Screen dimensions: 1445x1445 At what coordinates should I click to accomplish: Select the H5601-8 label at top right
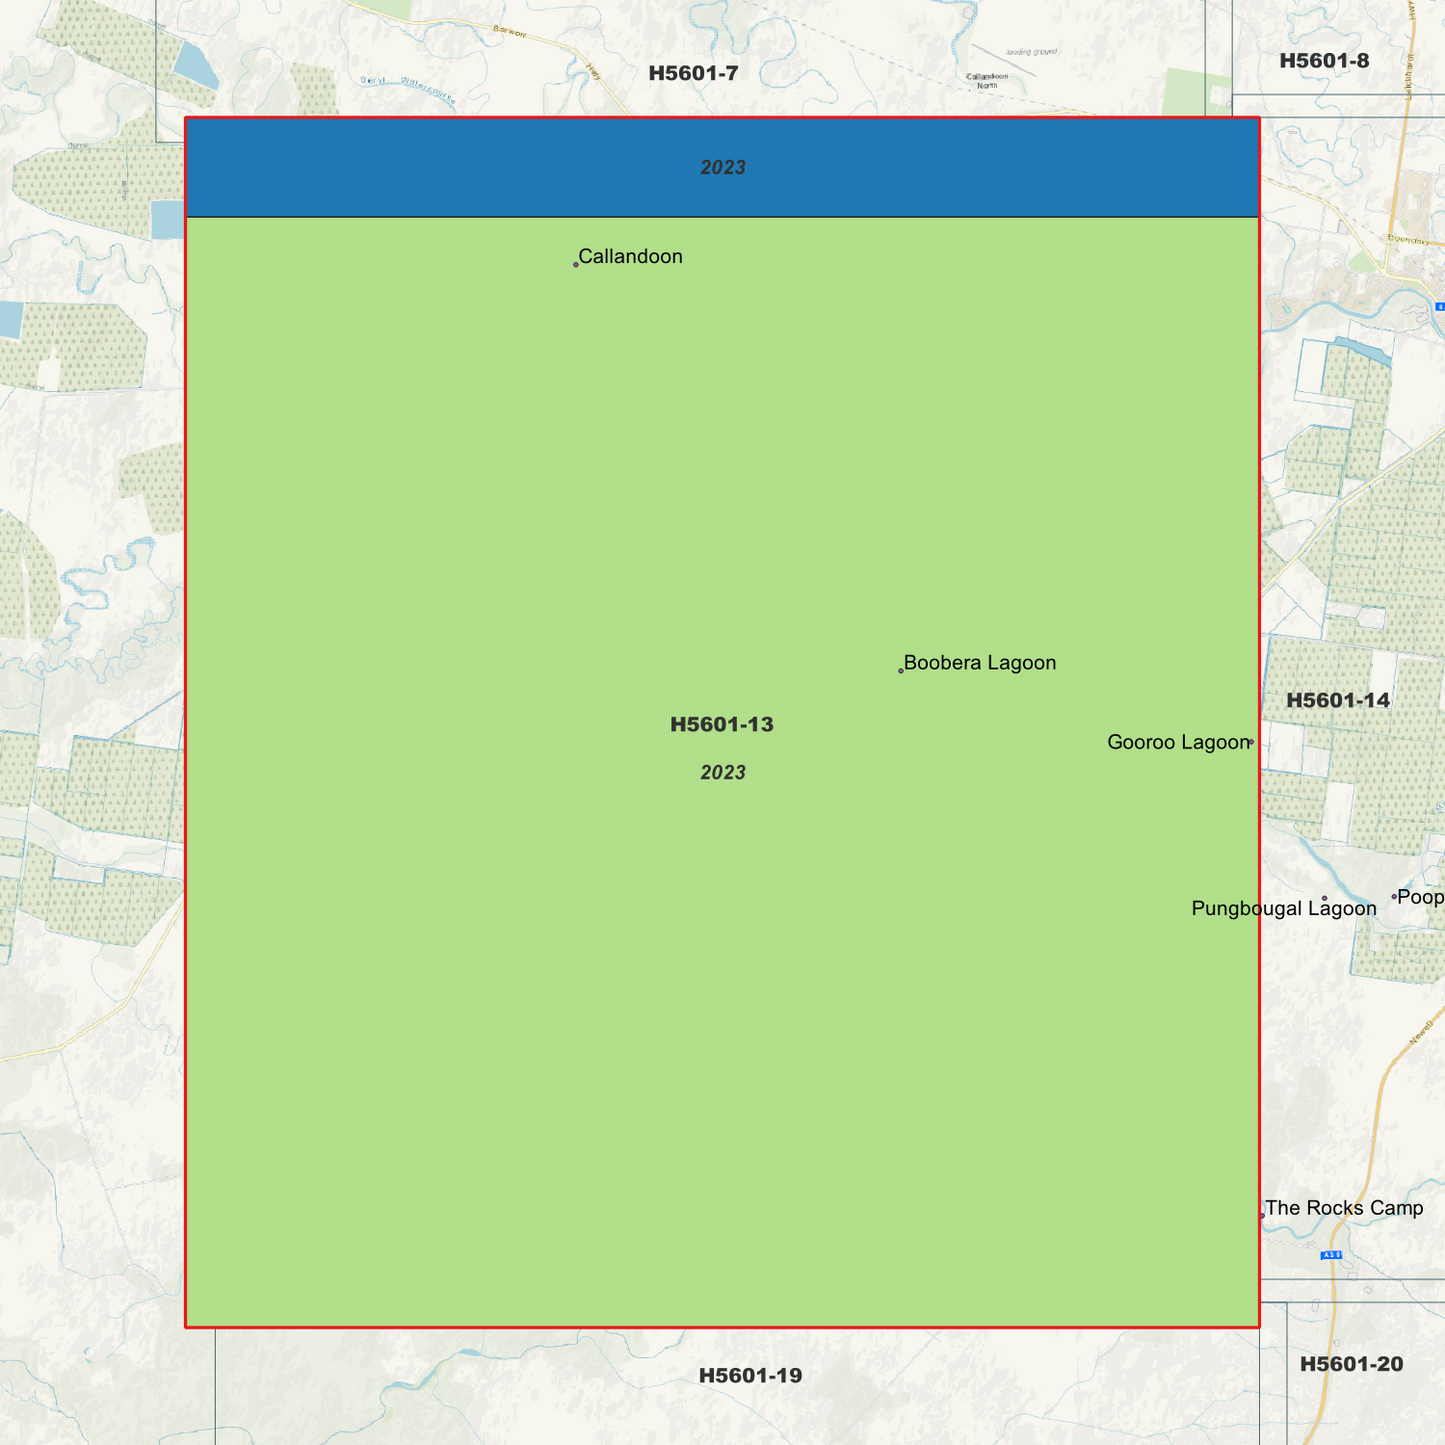tap(1324, 60)
